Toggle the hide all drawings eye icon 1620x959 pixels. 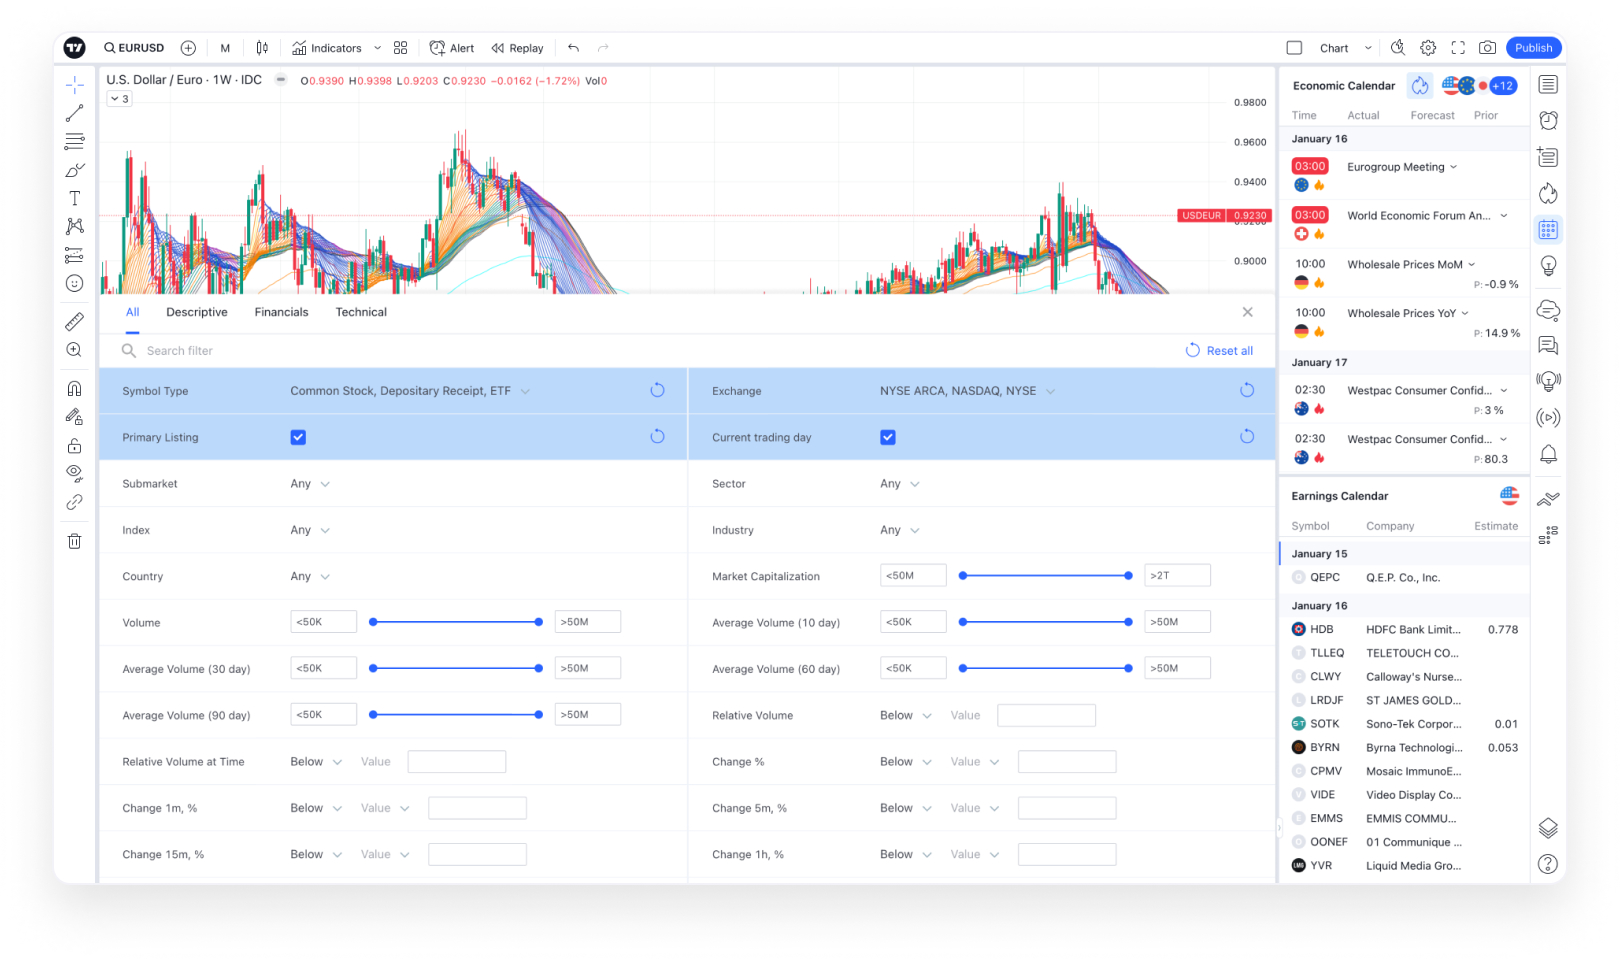tap(73, 473)
